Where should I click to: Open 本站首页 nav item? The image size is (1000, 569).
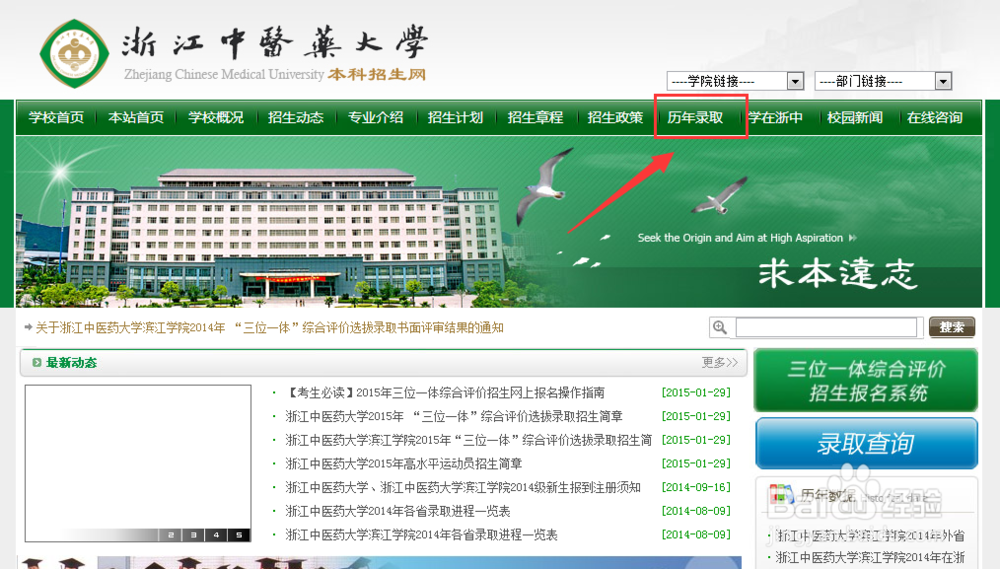(x=136, y=117)
